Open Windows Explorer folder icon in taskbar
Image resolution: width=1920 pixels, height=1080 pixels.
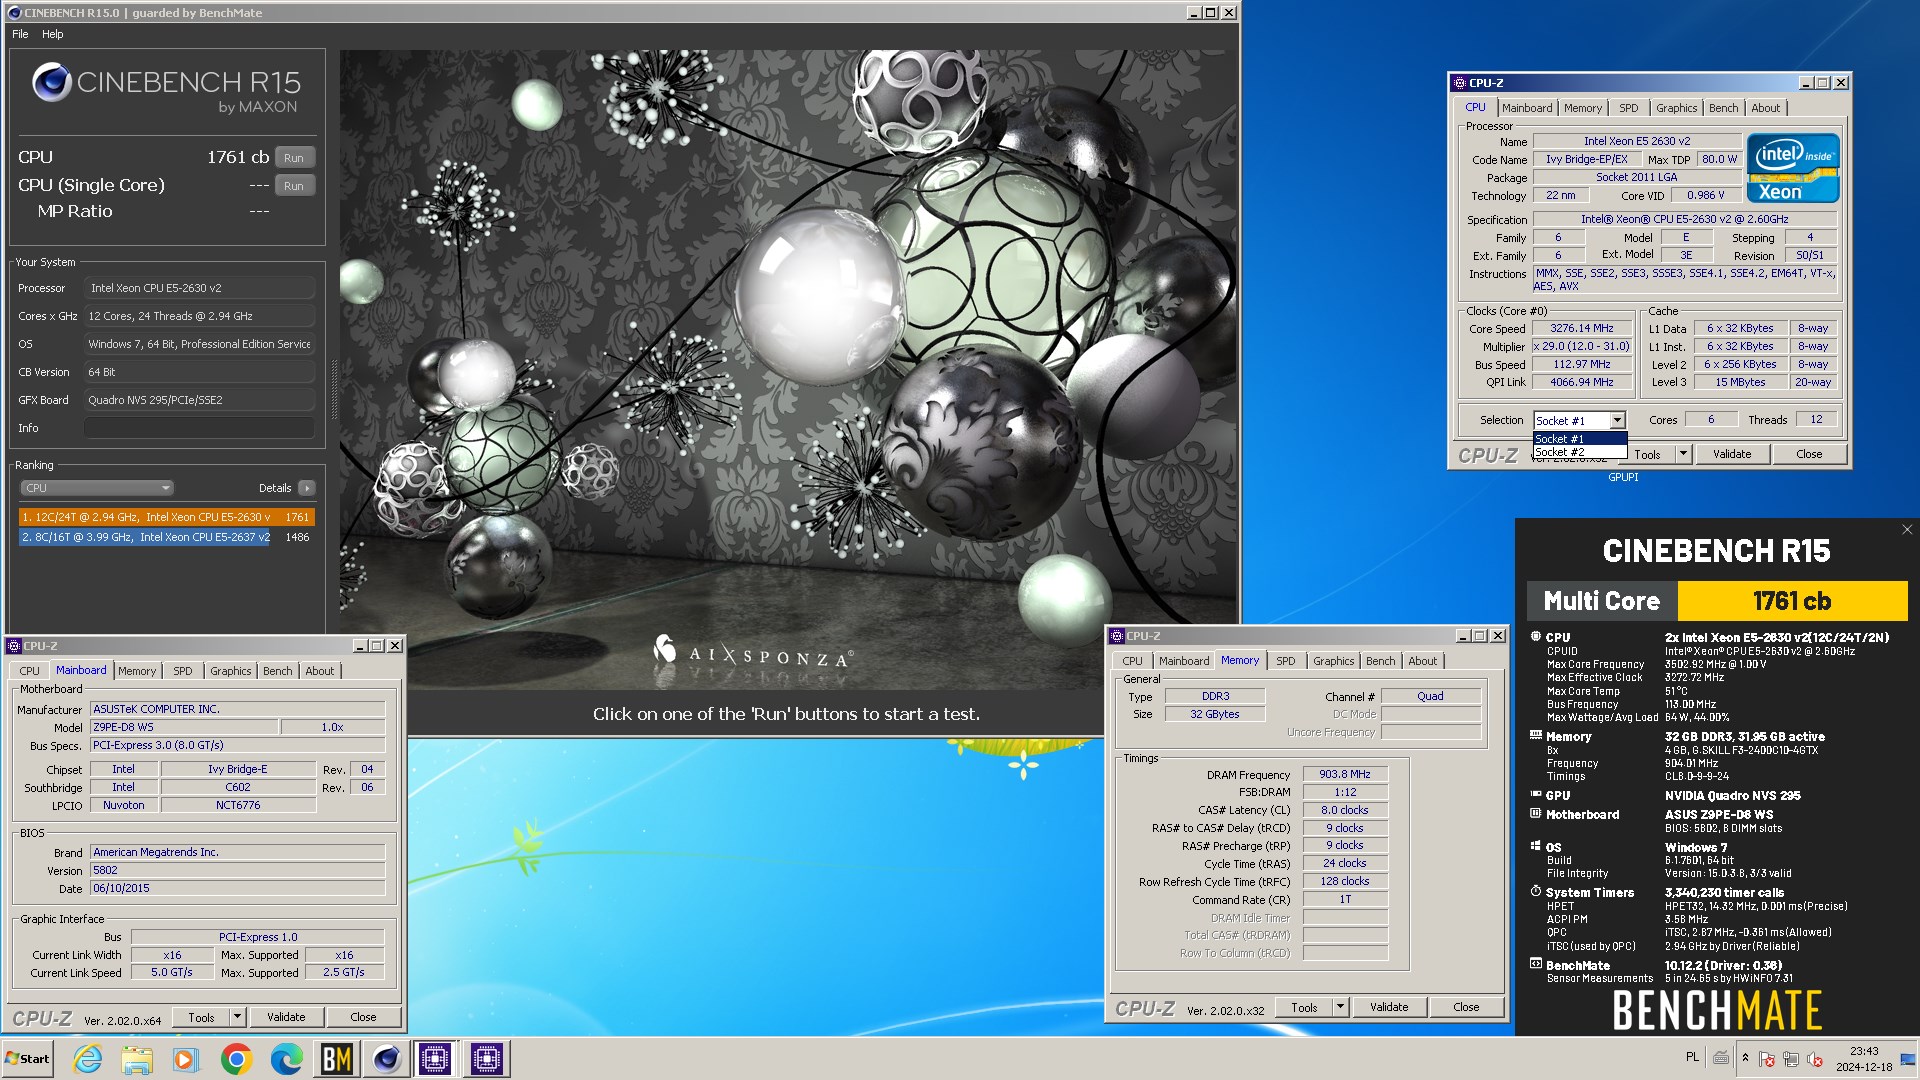click(137, 1059)
